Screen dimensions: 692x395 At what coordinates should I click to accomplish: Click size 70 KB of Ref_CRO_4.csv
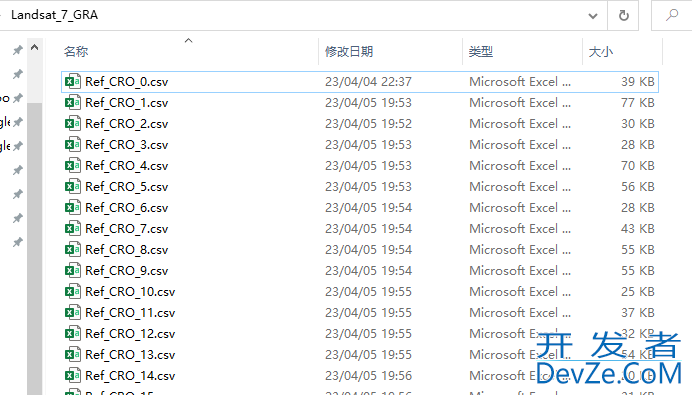[638, 166]
